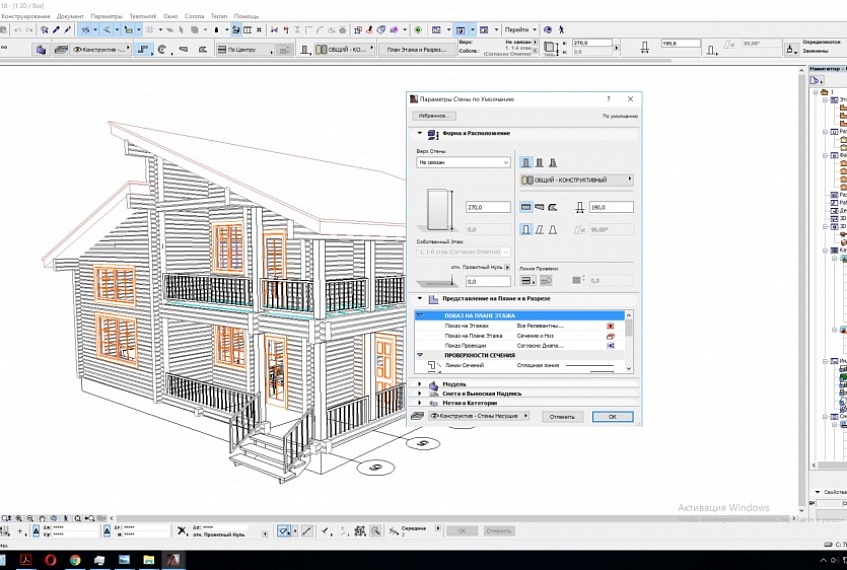
Task: Select composite wall structure icon in dialog
Action: [x=539, y=163]
